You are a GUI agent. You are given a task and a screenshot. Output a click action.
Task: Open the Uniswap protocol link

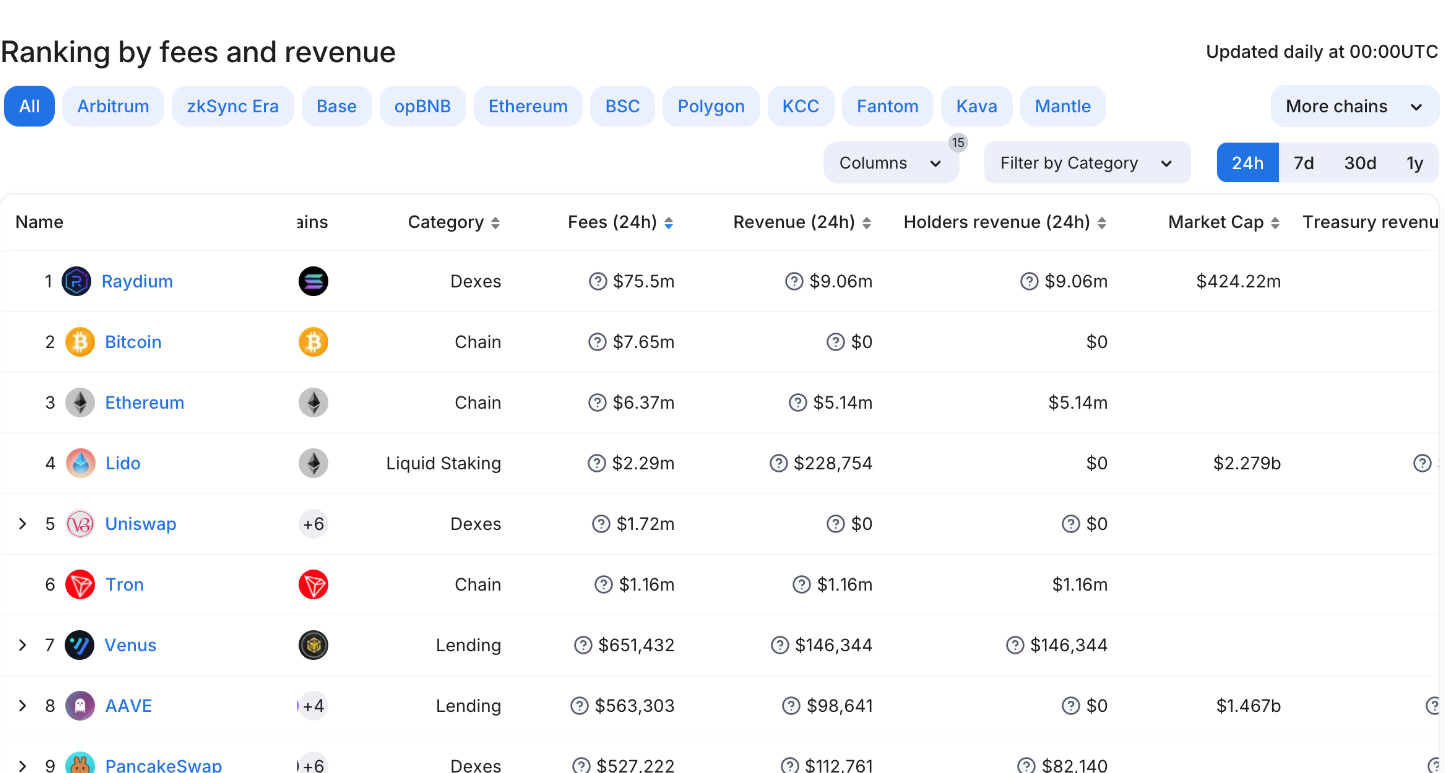(x=140, y=524)
